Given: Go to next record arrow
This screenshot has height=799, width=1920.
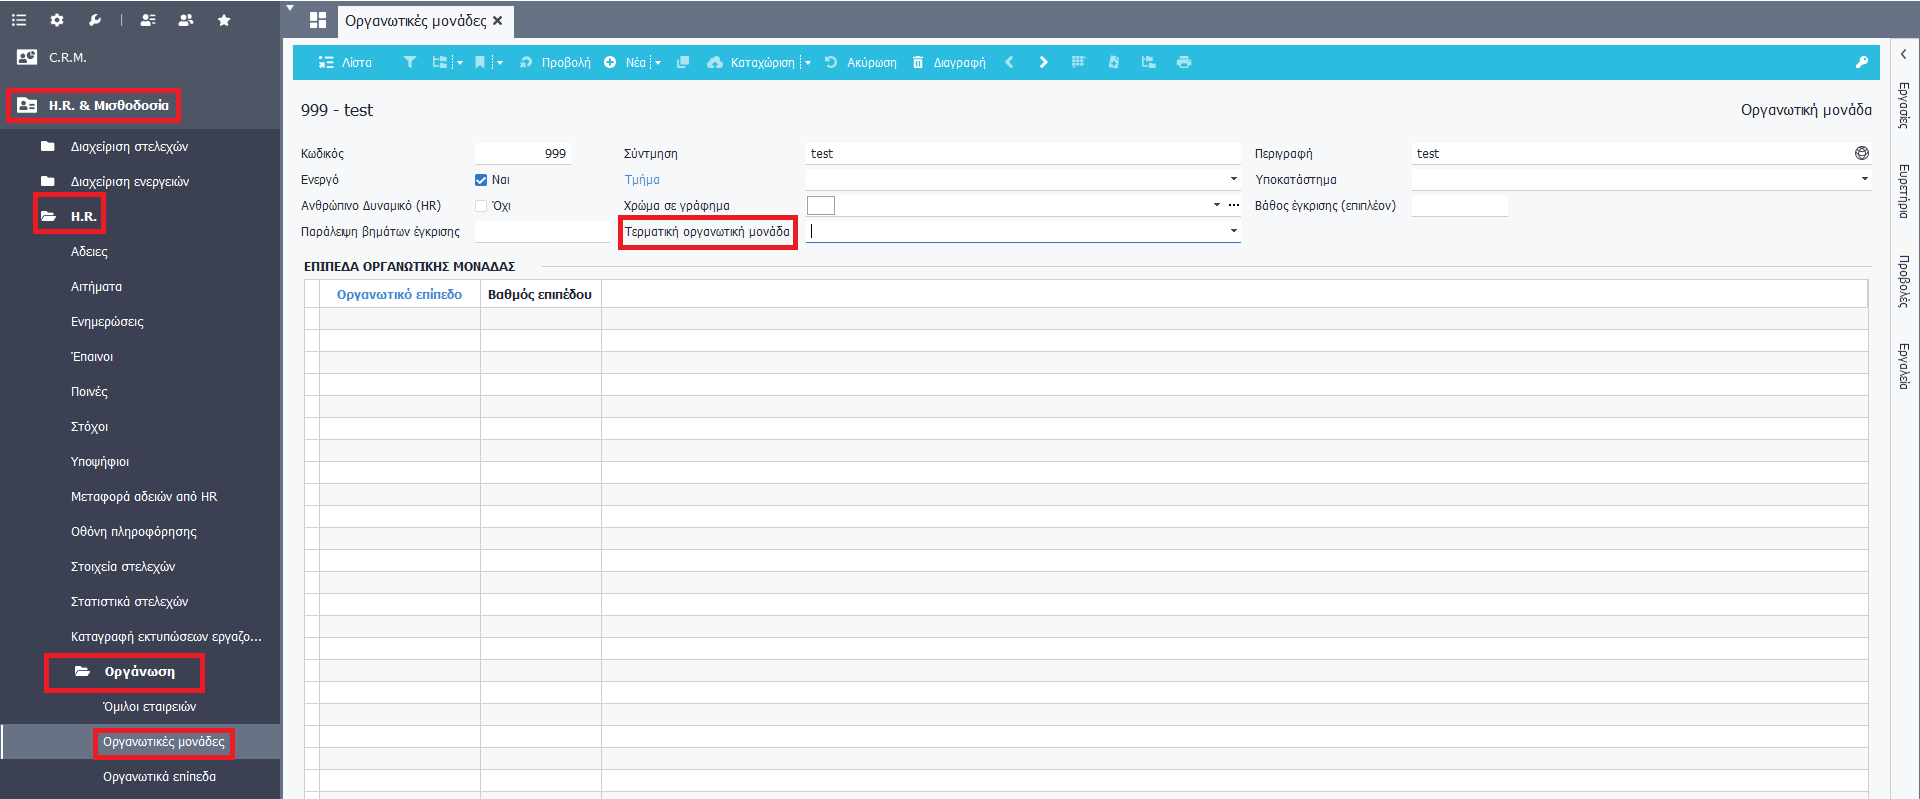Looking at the screenshot, I should pyautogui.click(x=1044, y=62).
